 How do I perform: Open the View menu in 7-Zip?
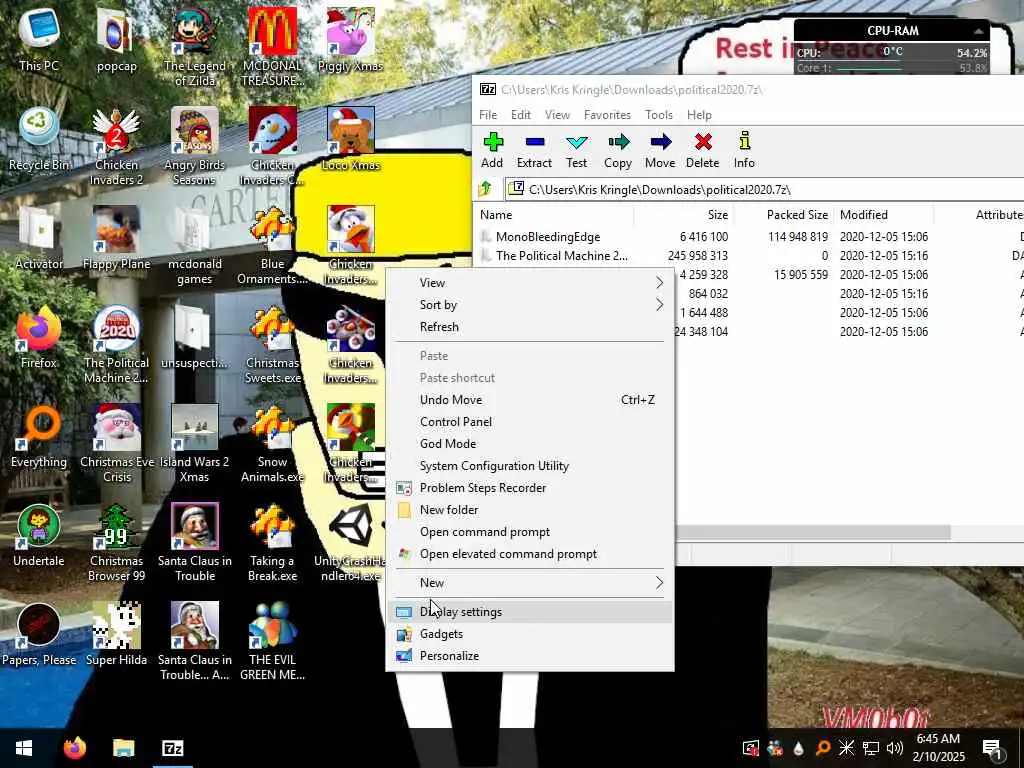tap(557, 115)
